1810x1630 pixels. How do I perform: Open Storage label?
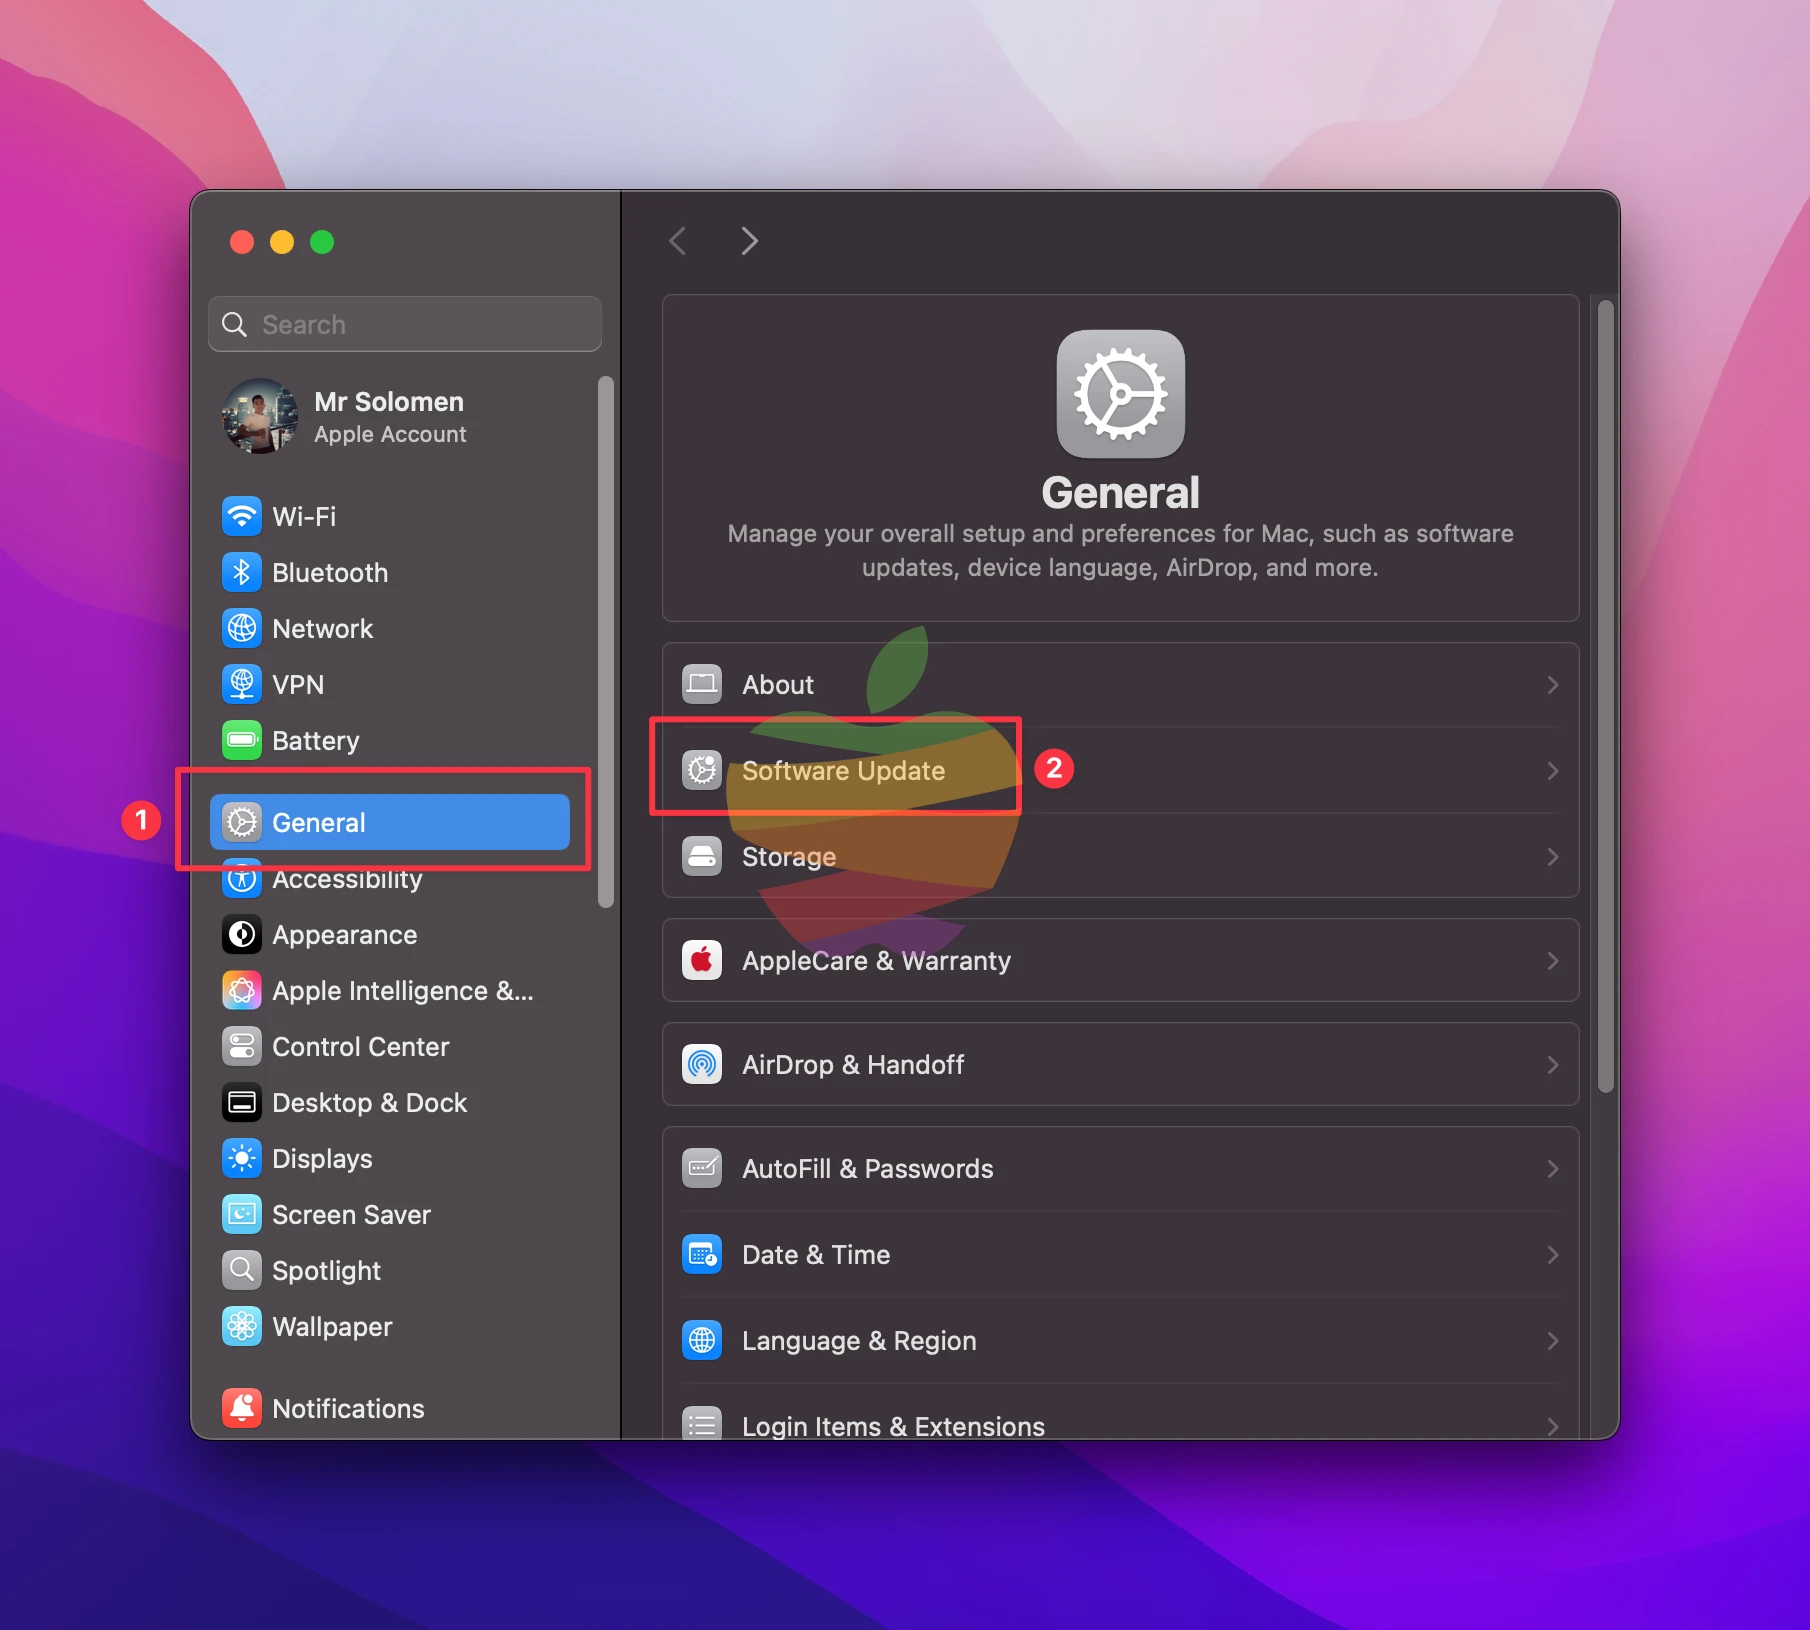tap(789, 857)
